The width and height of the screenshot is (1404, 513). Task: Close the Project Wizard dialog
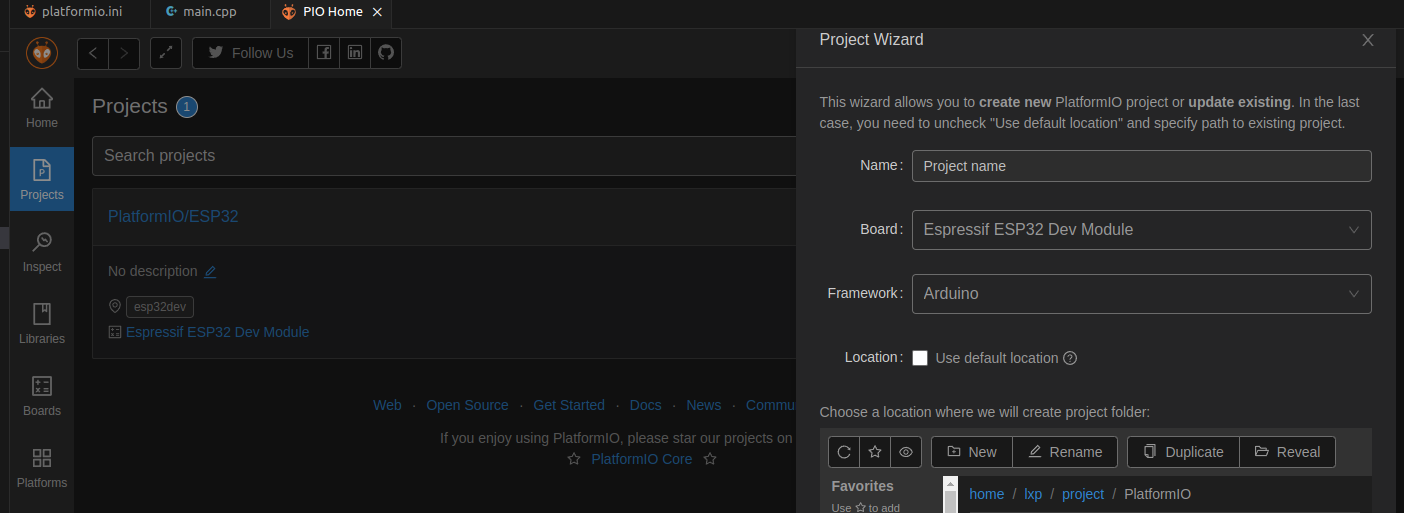click(1368, 40)
